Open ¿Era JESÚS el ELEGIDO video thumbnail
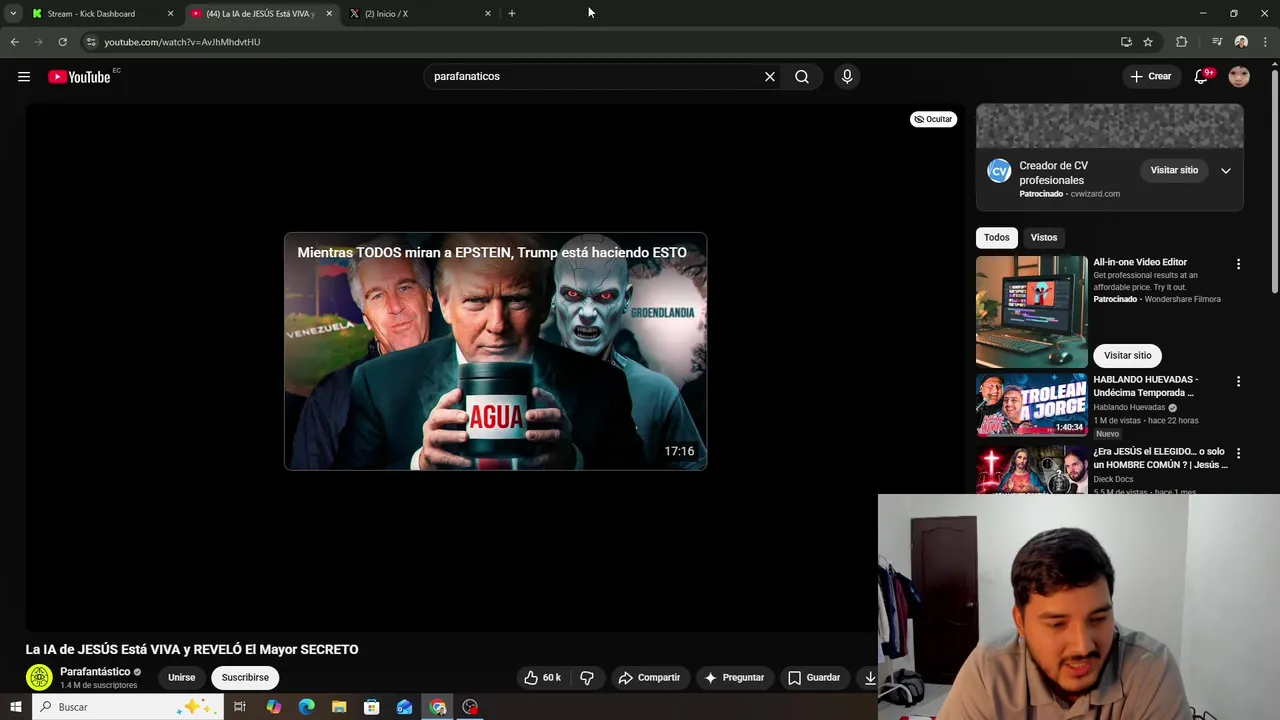 tap(1031, 470)
